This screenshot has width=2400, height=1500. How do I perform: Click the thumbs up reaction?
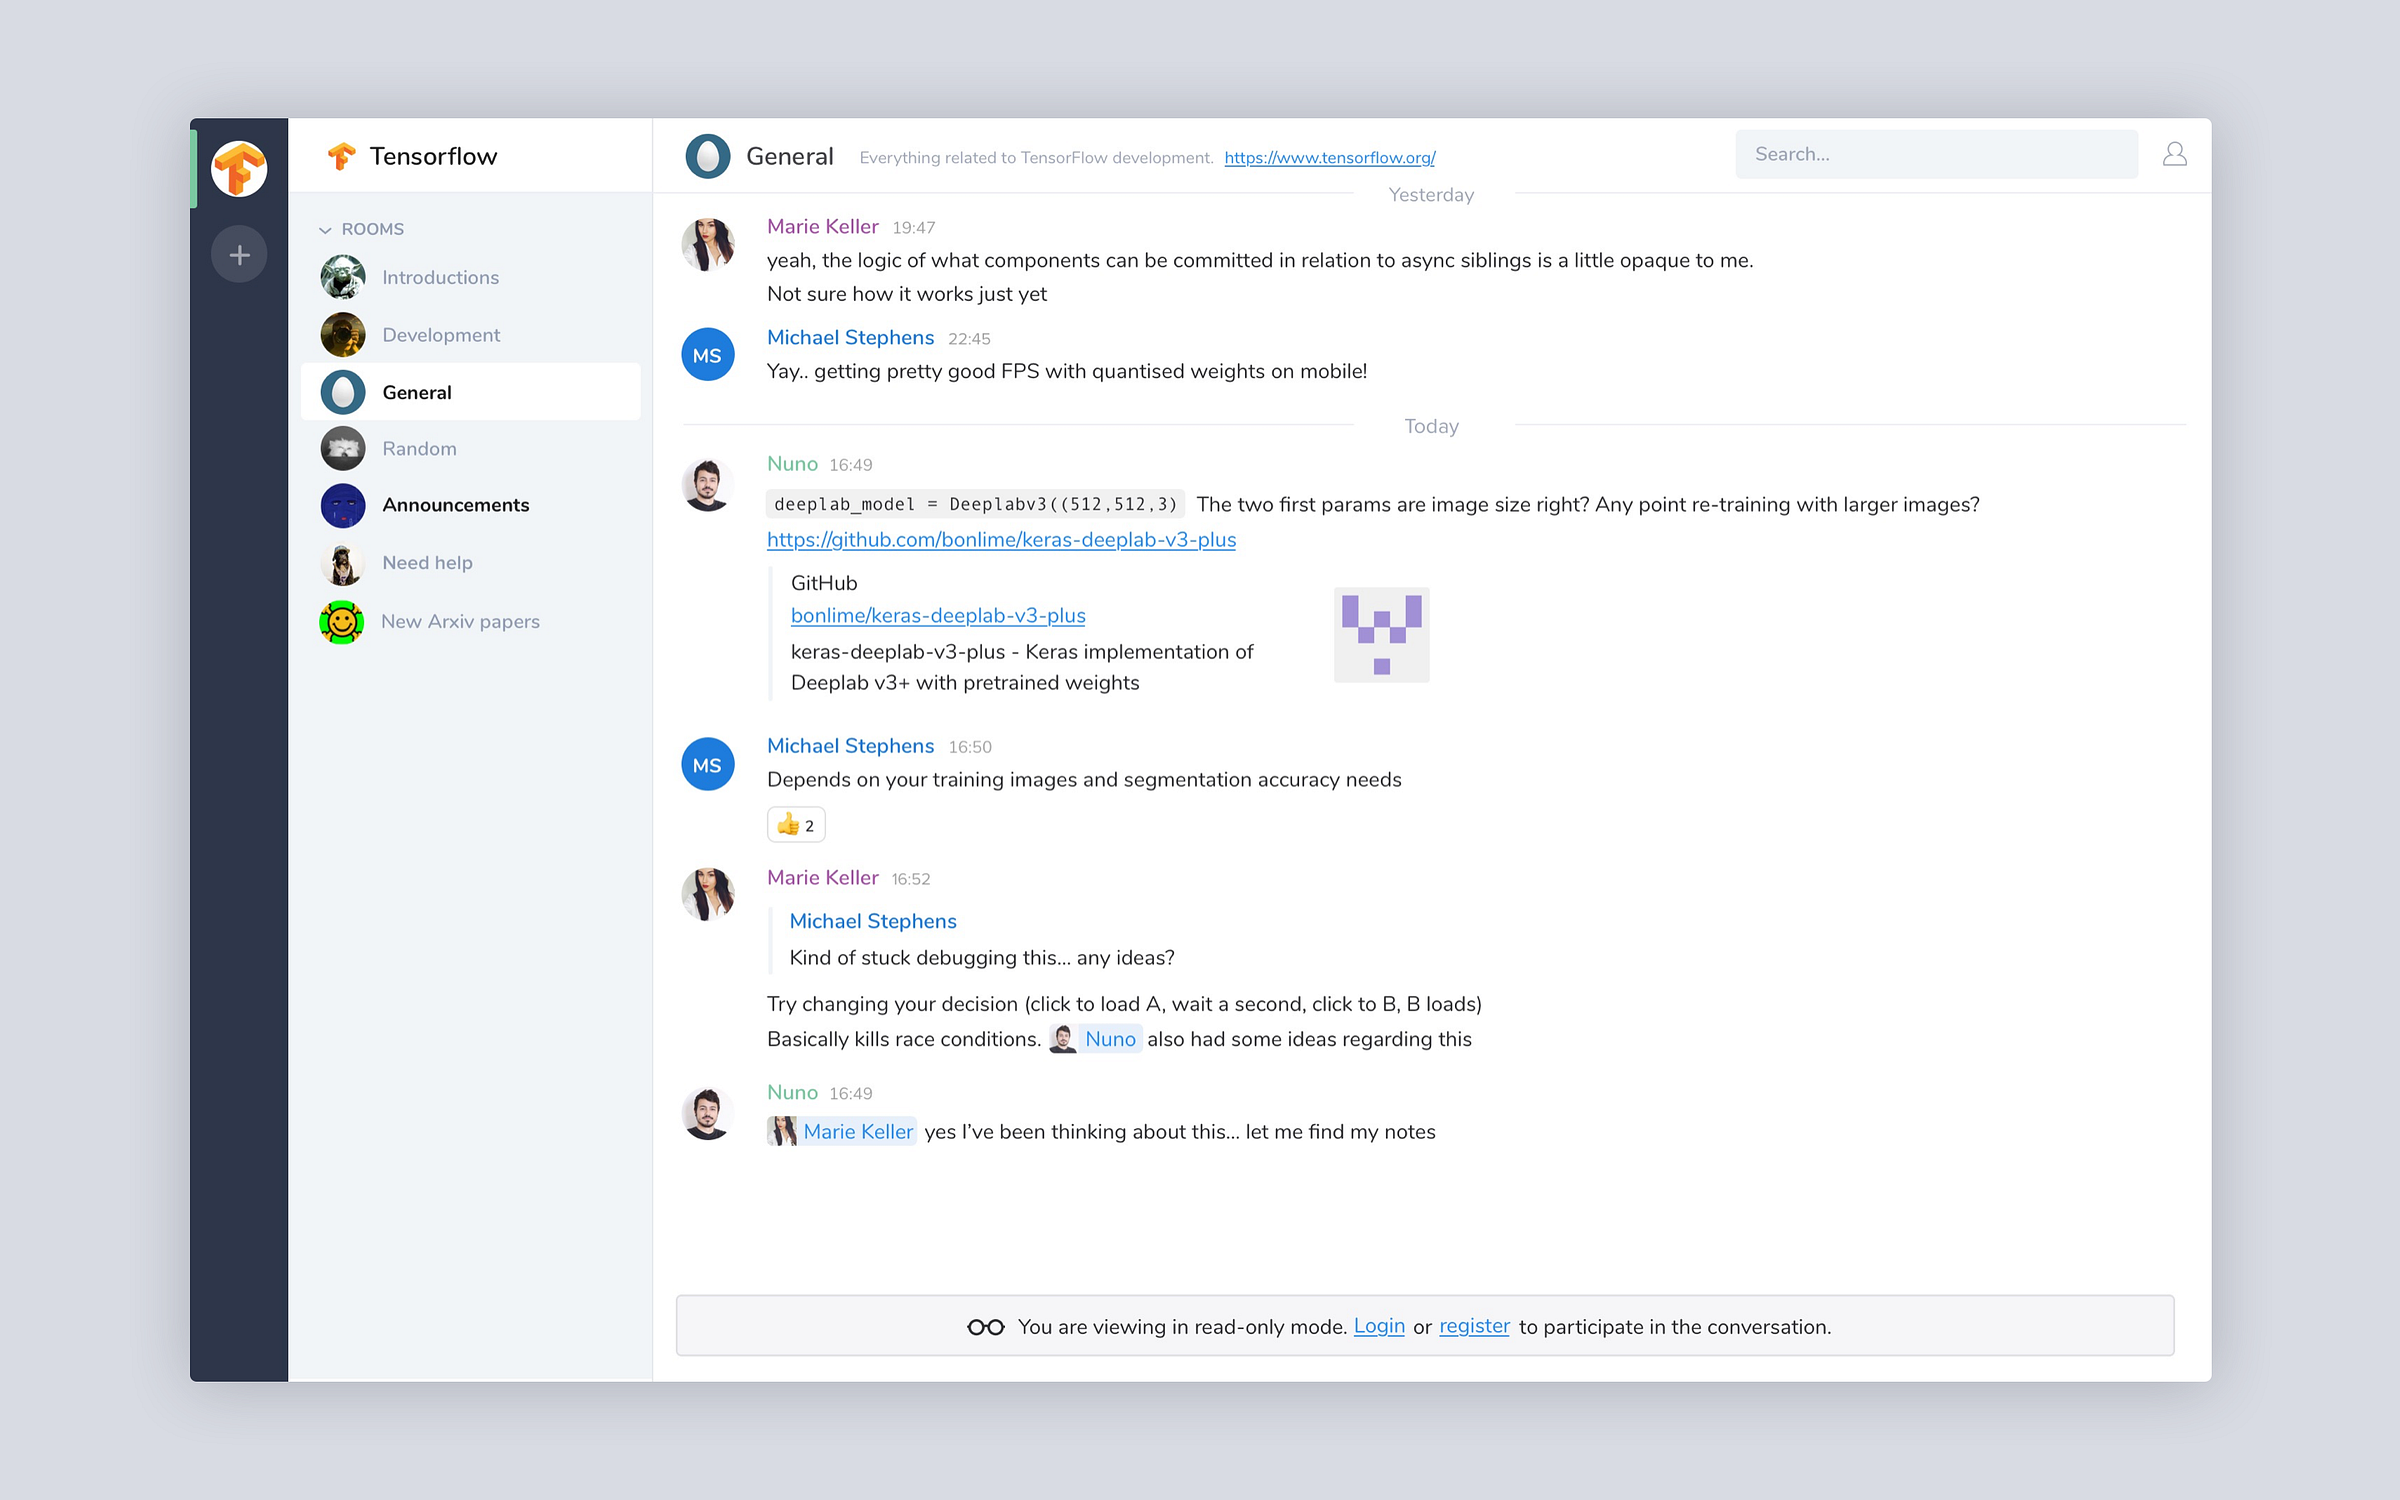point(796,825)
